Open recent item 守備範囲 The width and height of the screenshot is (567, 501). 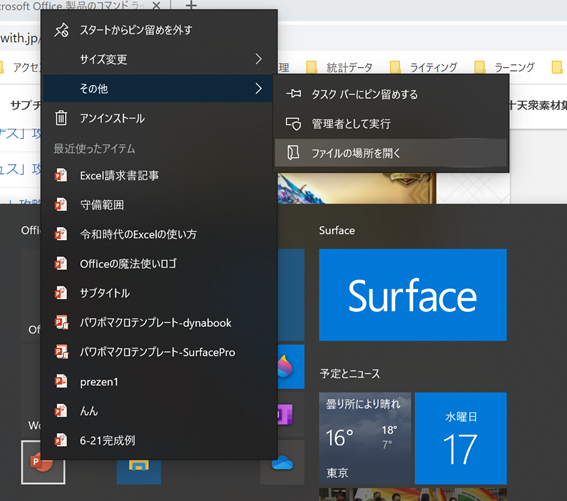(x=159, y=205)
